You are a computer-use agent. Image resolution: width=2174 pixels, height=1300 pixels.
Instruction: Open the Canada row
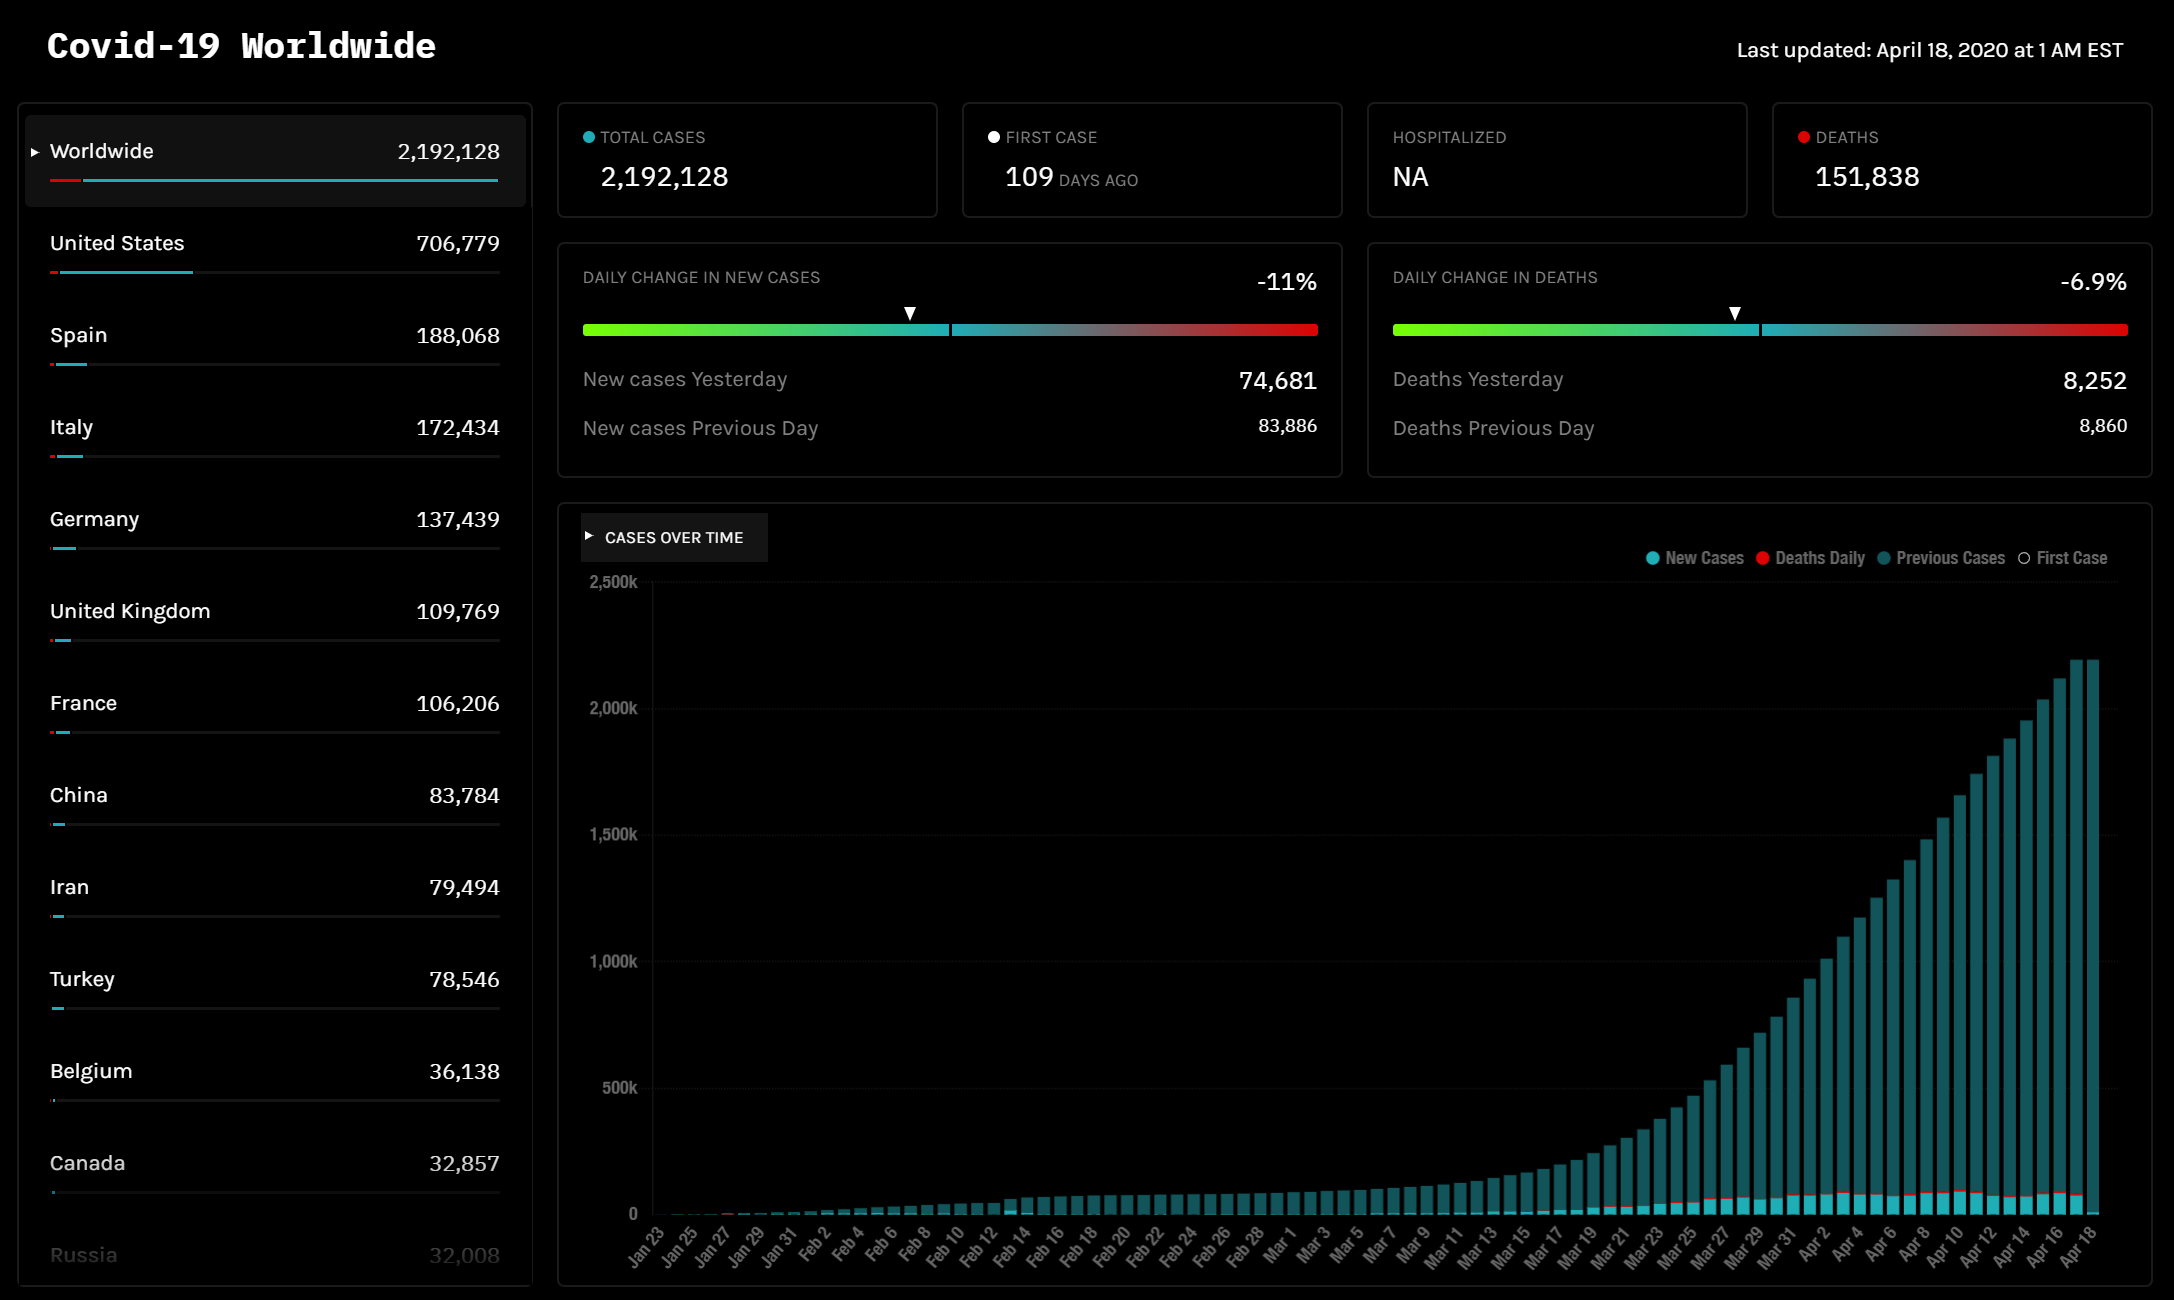[275, 1173]
